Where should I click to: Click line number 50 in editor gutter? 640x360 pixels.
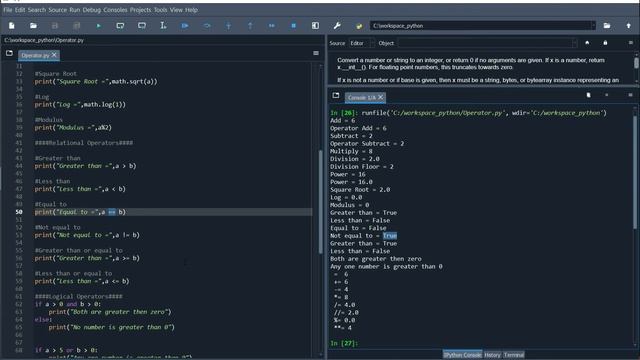(x=19, y=212)
